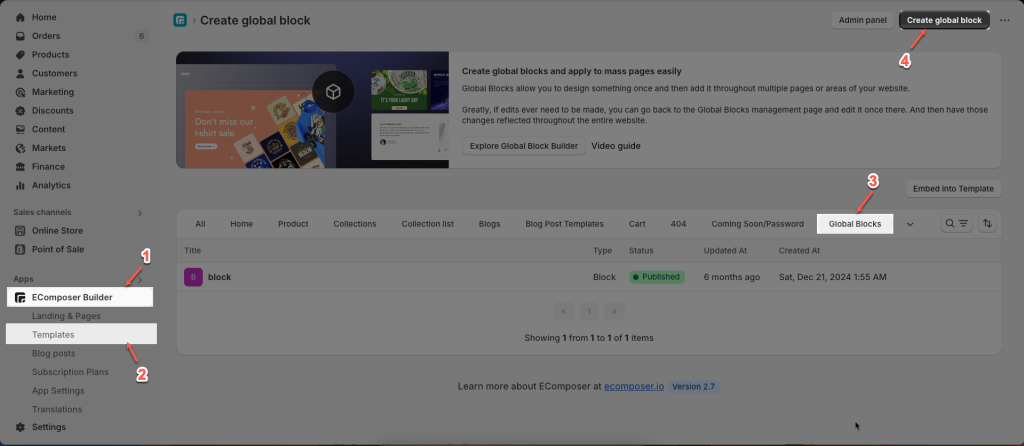This screenshot has height=446, width=1024.
Task: Open the Video guide link
Action: (616, 146)
